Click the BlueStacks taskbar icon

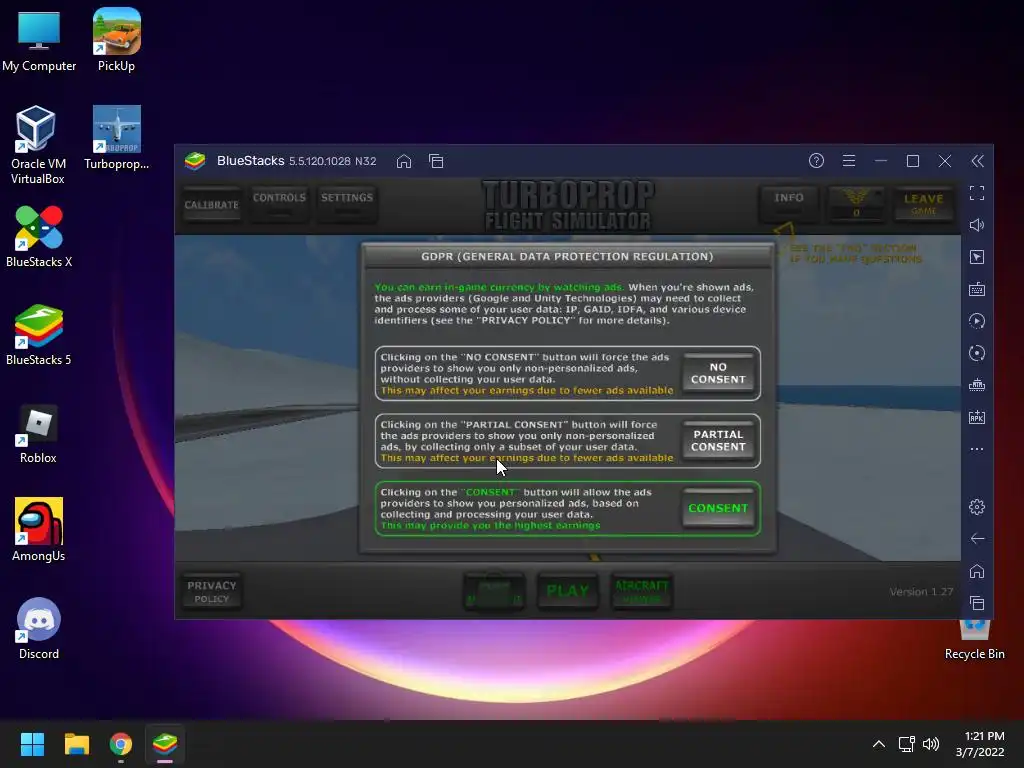click(165, 744)
